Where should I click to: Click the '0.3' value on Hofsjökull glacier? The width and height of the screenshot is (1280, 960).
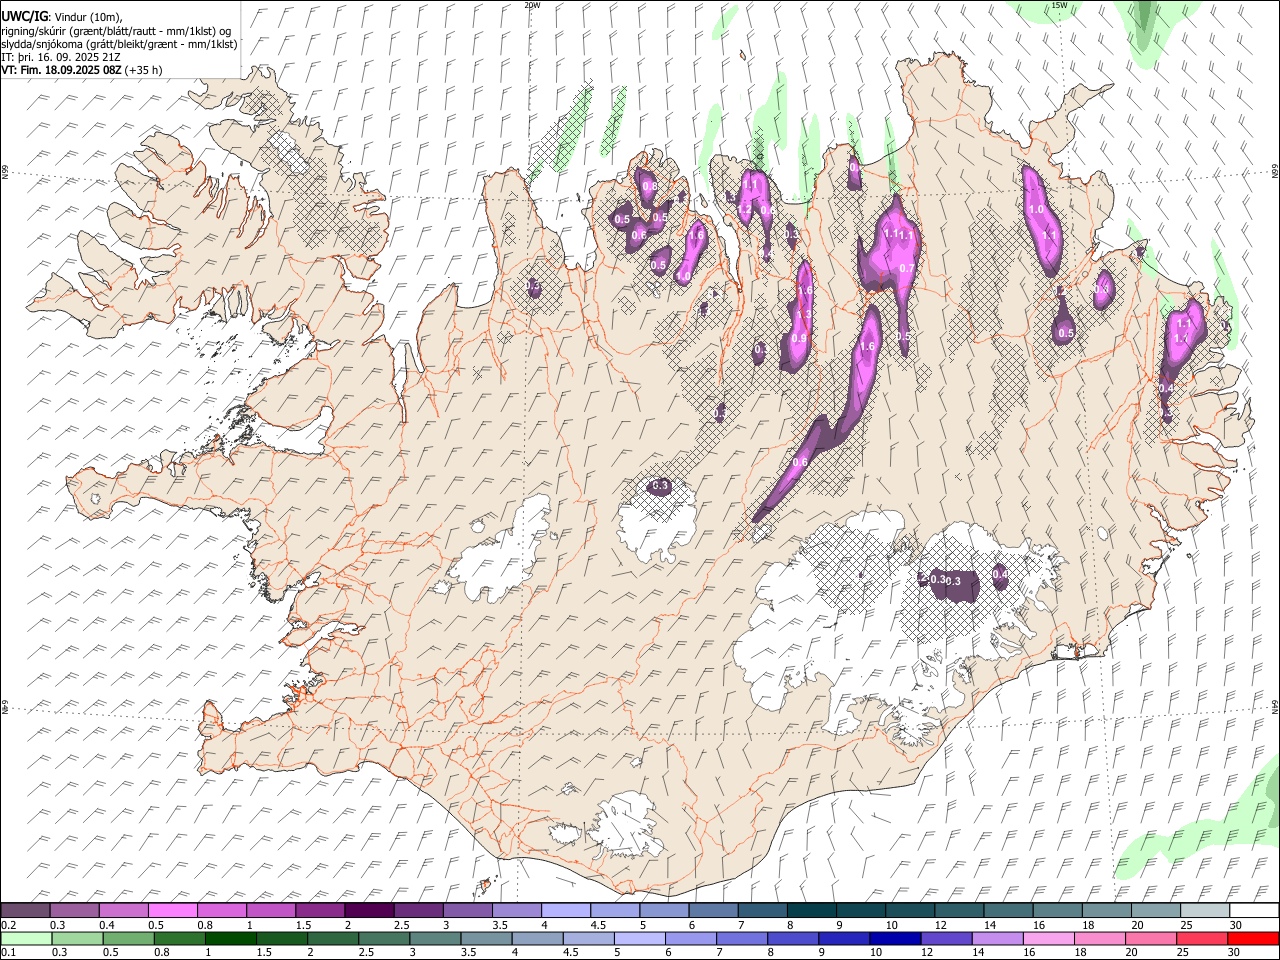pyautogui.click(x=660, y=486)
